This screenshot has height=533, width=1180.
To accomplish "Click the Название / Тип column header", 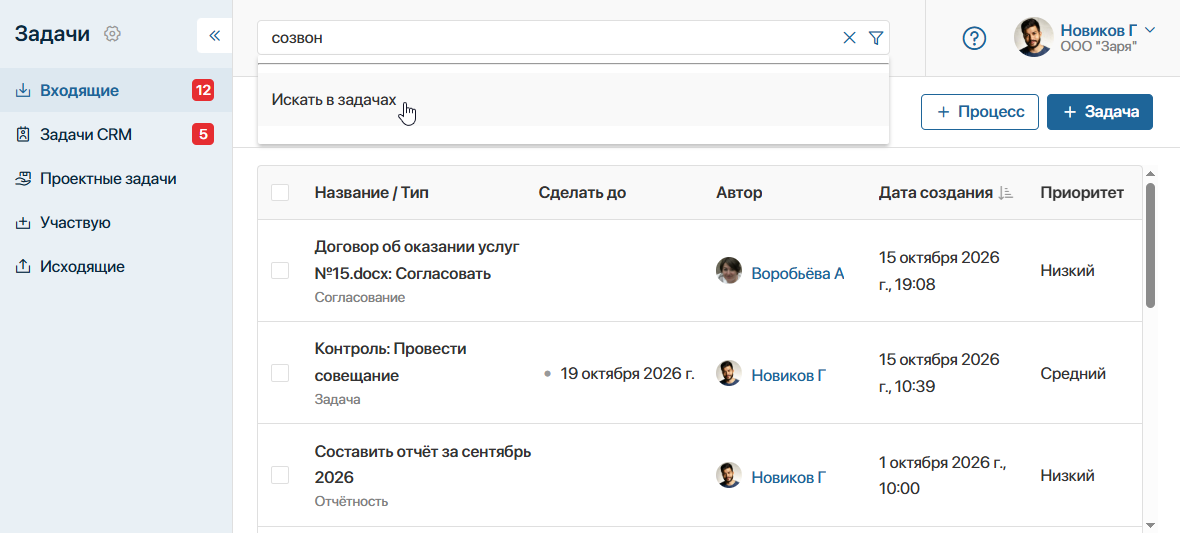I will pyautogui.click(x=372, y=193).
